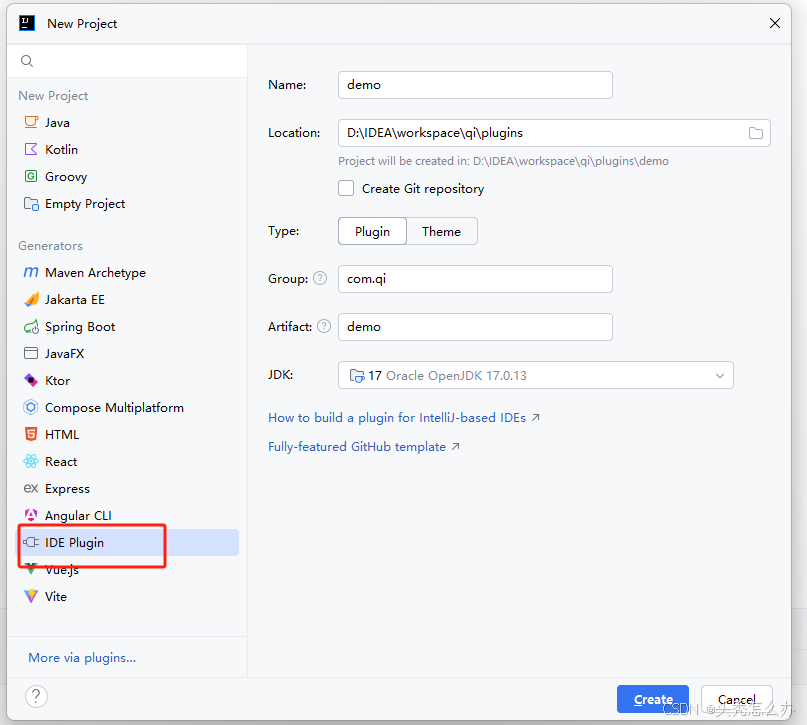Screen dimensions: 807x725
Task: Click the JavaFX icon
Action: [31, 353]
